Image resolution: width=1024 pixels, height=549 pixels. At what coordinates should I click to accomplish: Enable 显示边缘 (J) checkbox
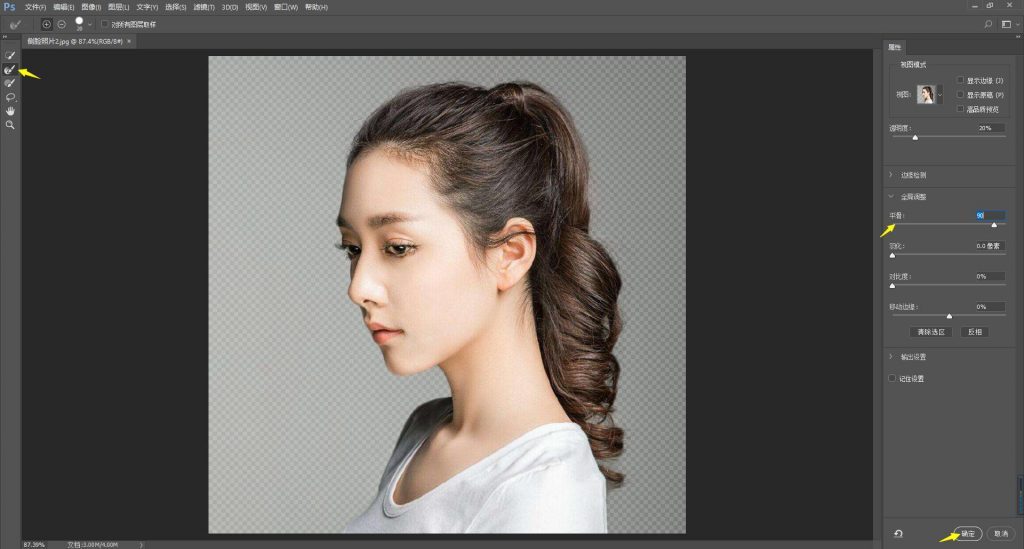(x=961, y=80)
